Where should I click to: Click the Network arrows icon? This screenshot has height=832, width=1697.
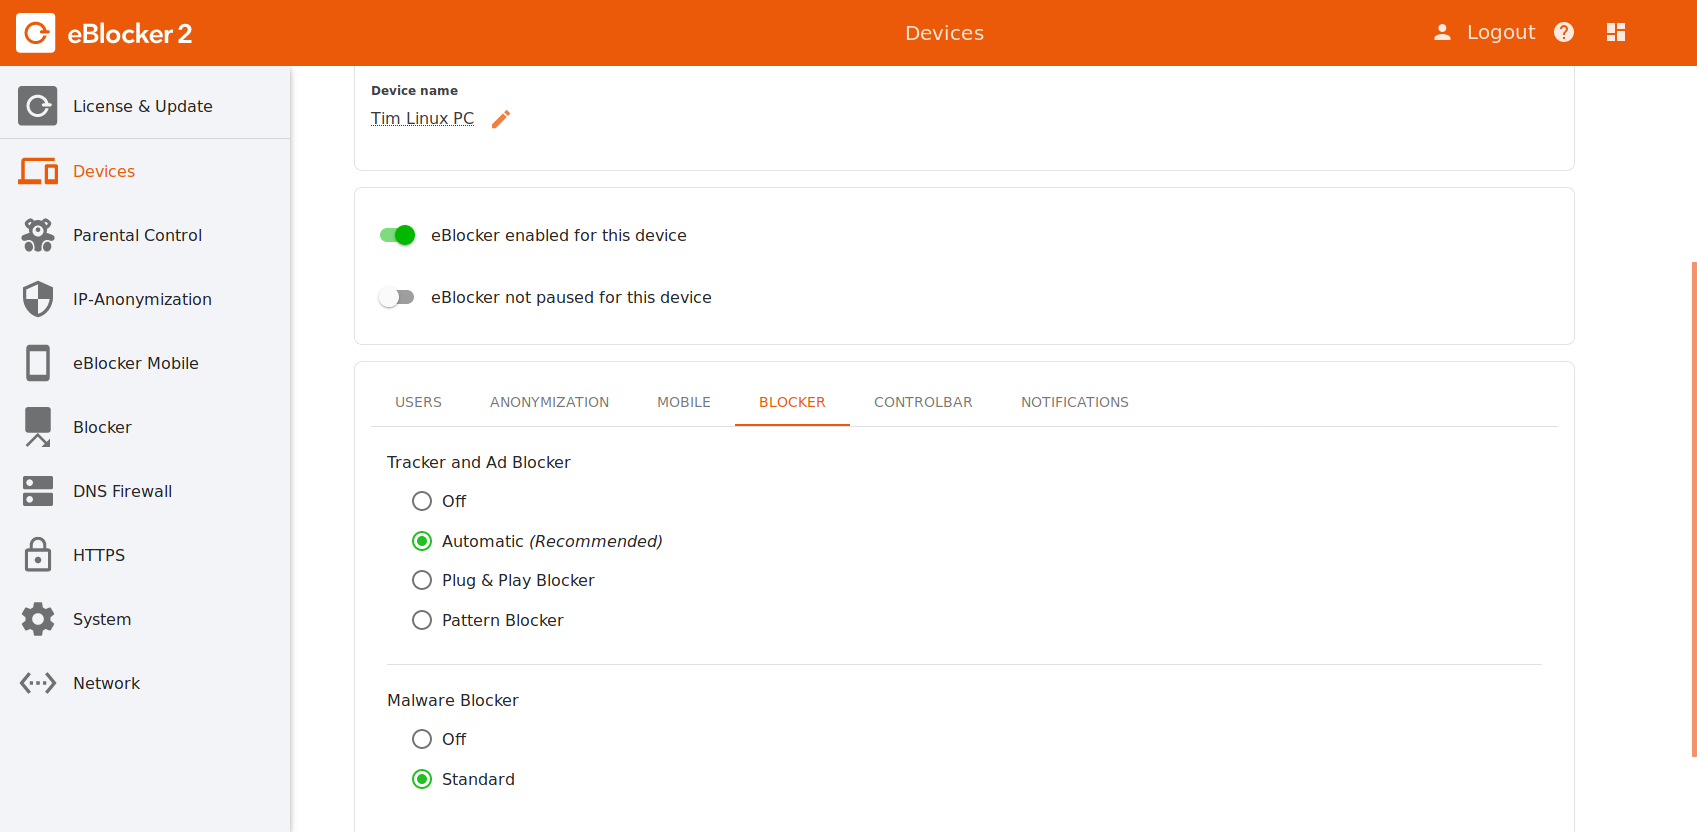pos(38,683)
